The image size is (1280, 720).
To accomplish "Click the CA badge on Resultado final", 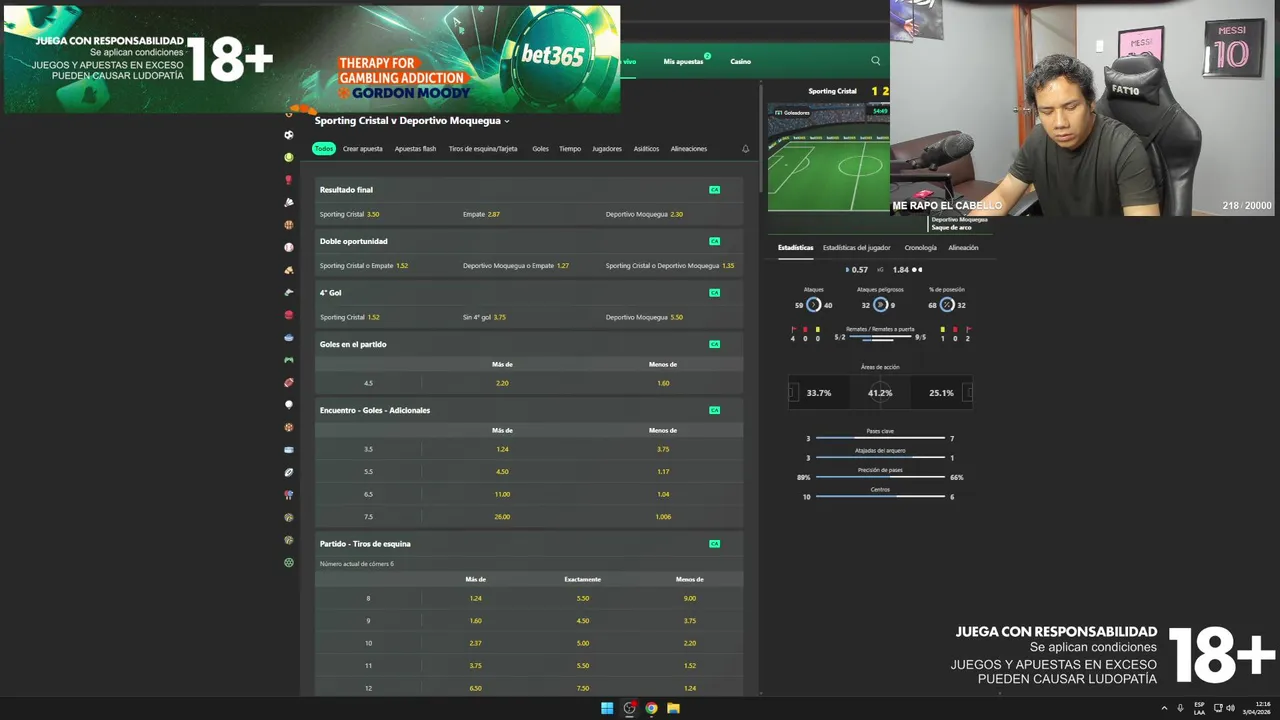I will click(x=714, y=189).
